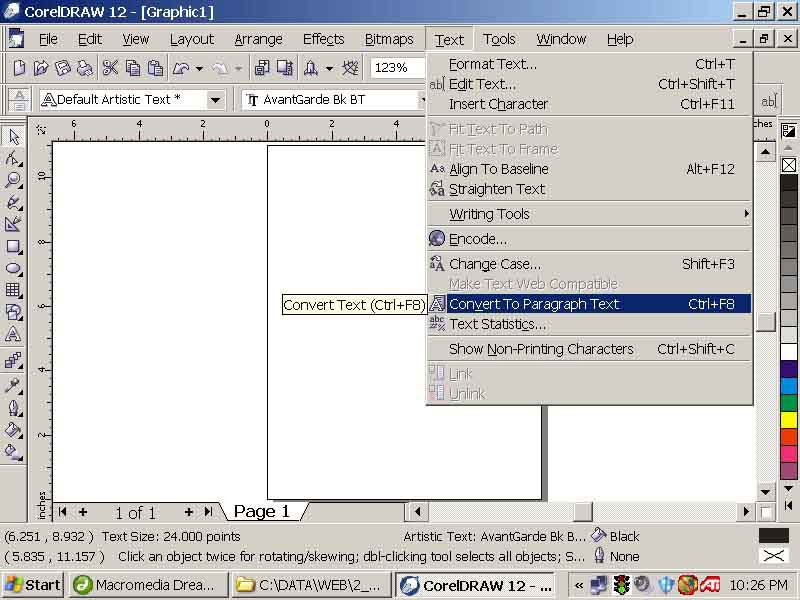Choose Change Case... menu entry

click(x=590, y=264)
